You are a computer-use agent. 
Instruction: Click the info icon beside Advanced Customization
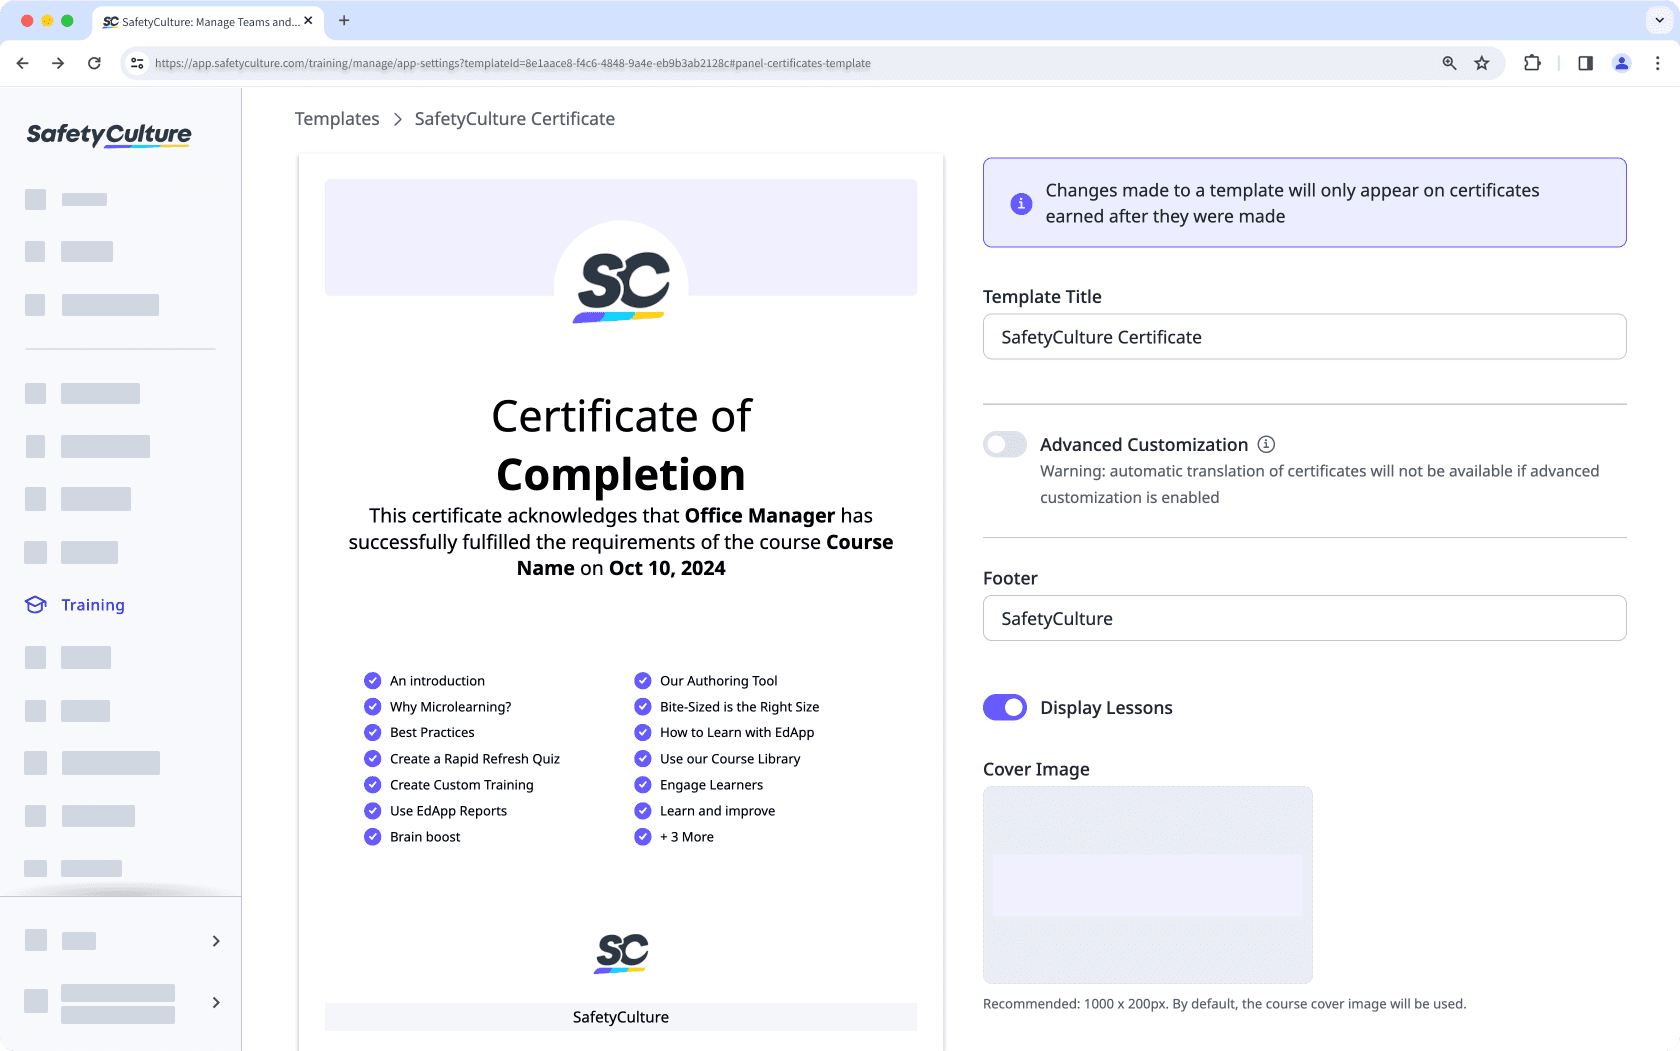[x=1267, y=444]
